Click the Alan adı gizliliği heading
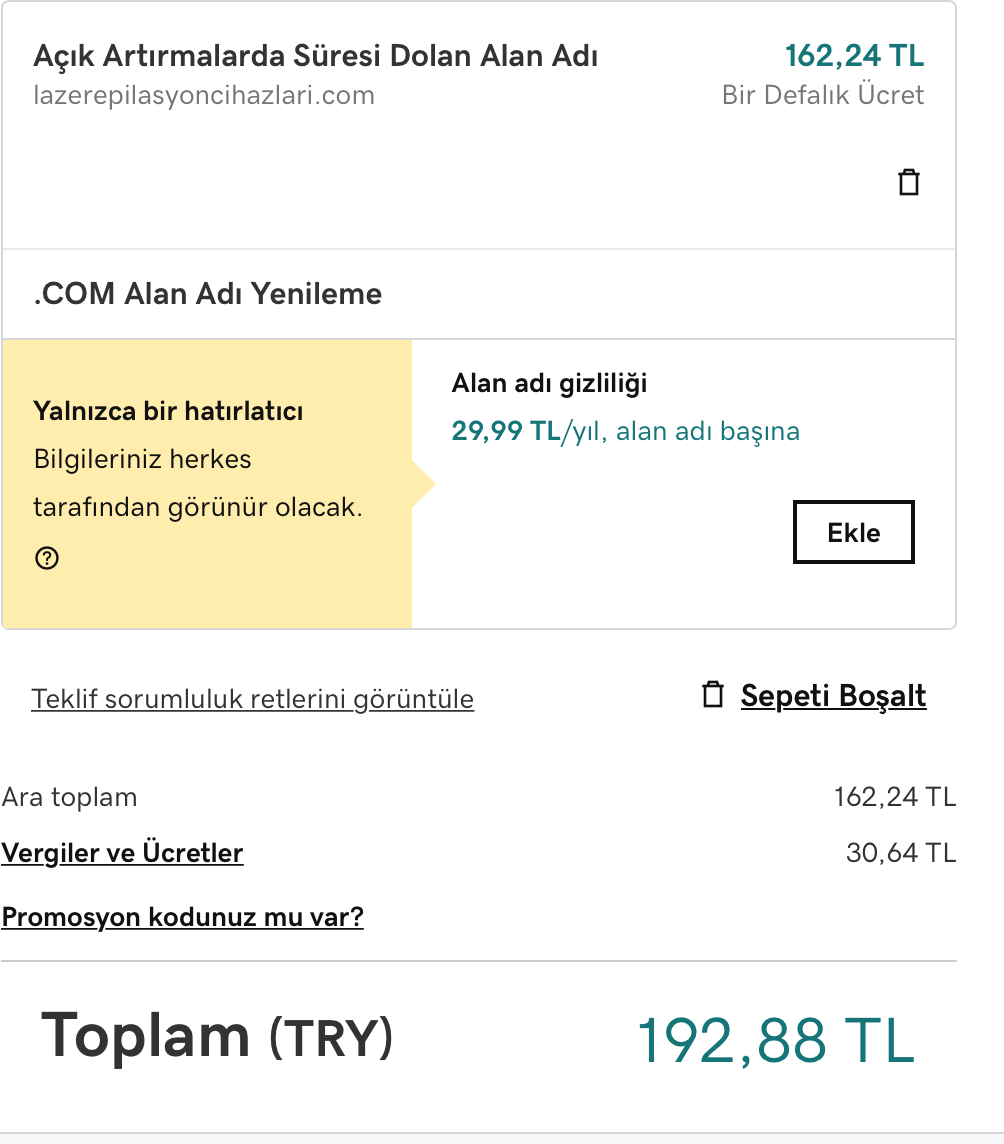Screen dimensions: 1004x1144 [x=549, y=383]
